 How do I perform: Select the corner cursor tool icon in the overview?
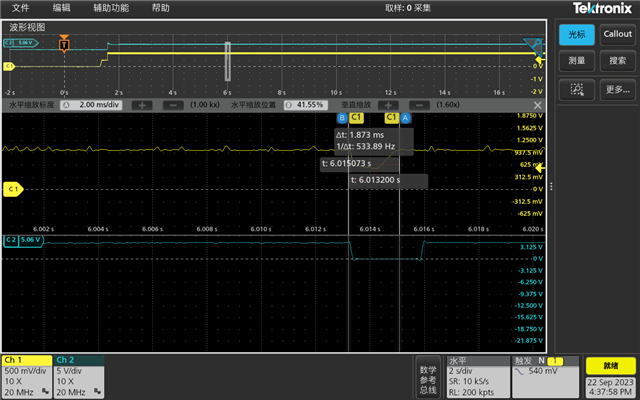tap(533, 47)
